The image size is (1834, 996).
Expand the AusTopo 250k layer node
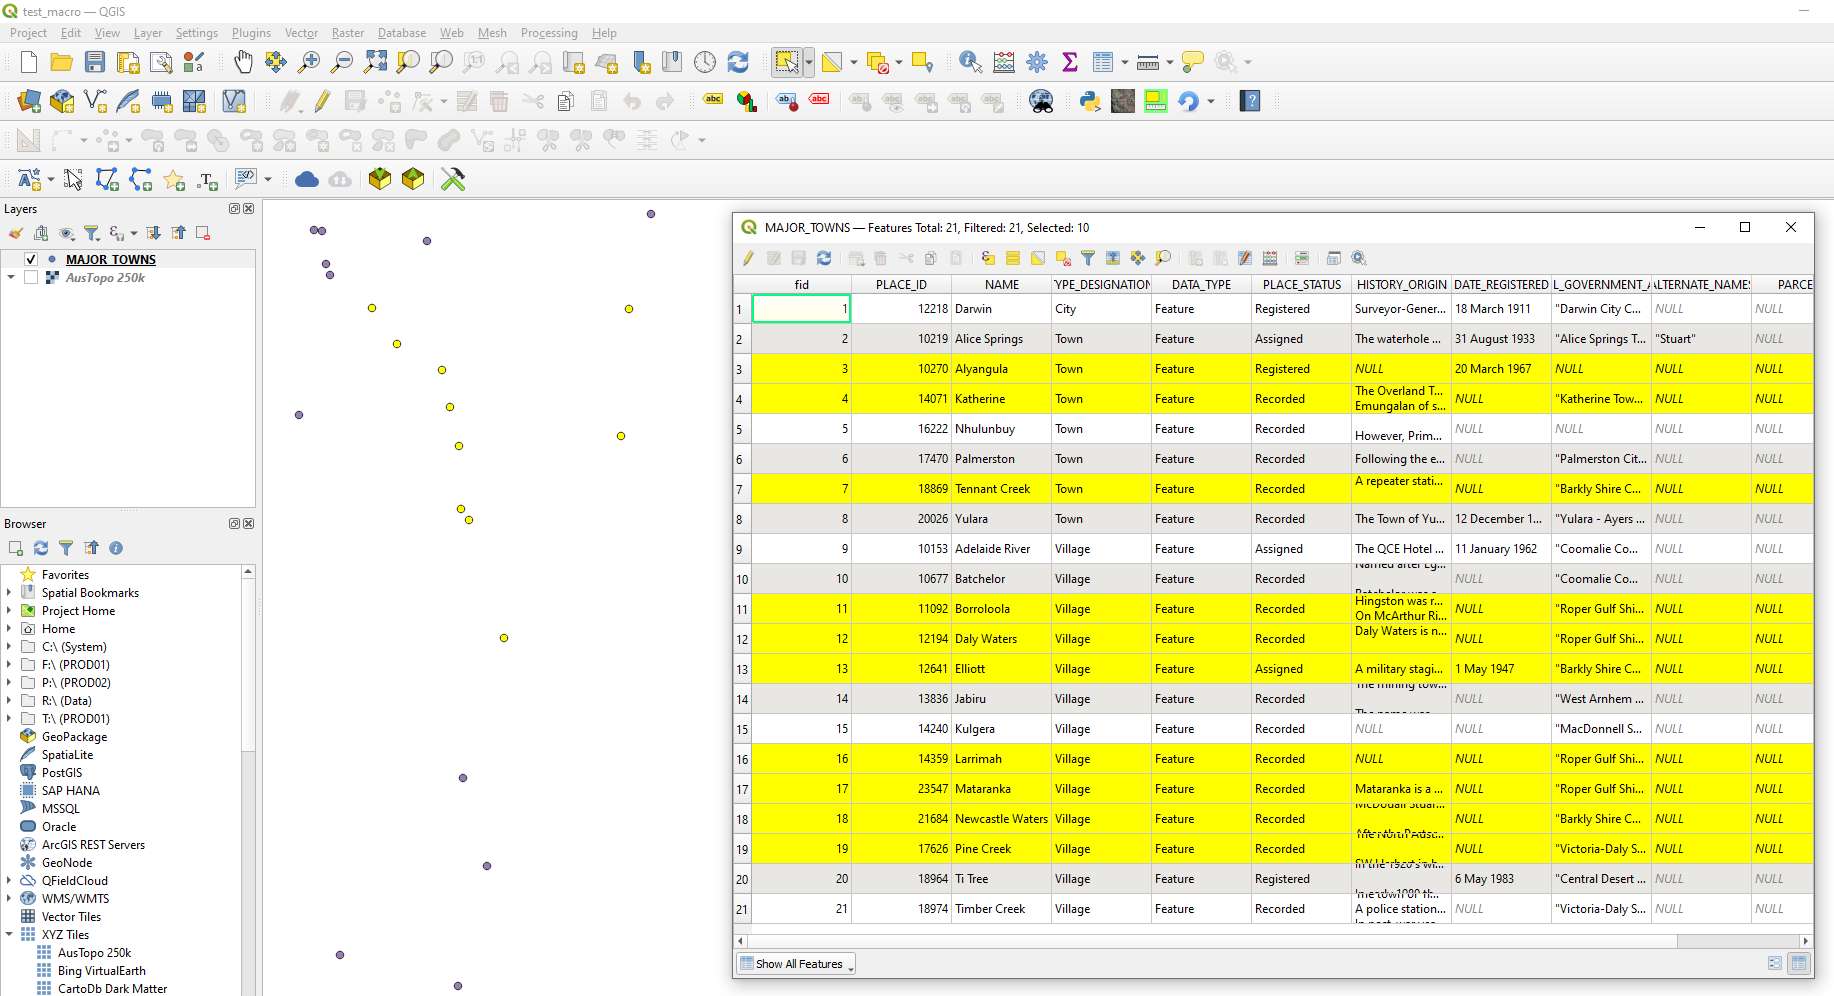click(x=11, y=278)
